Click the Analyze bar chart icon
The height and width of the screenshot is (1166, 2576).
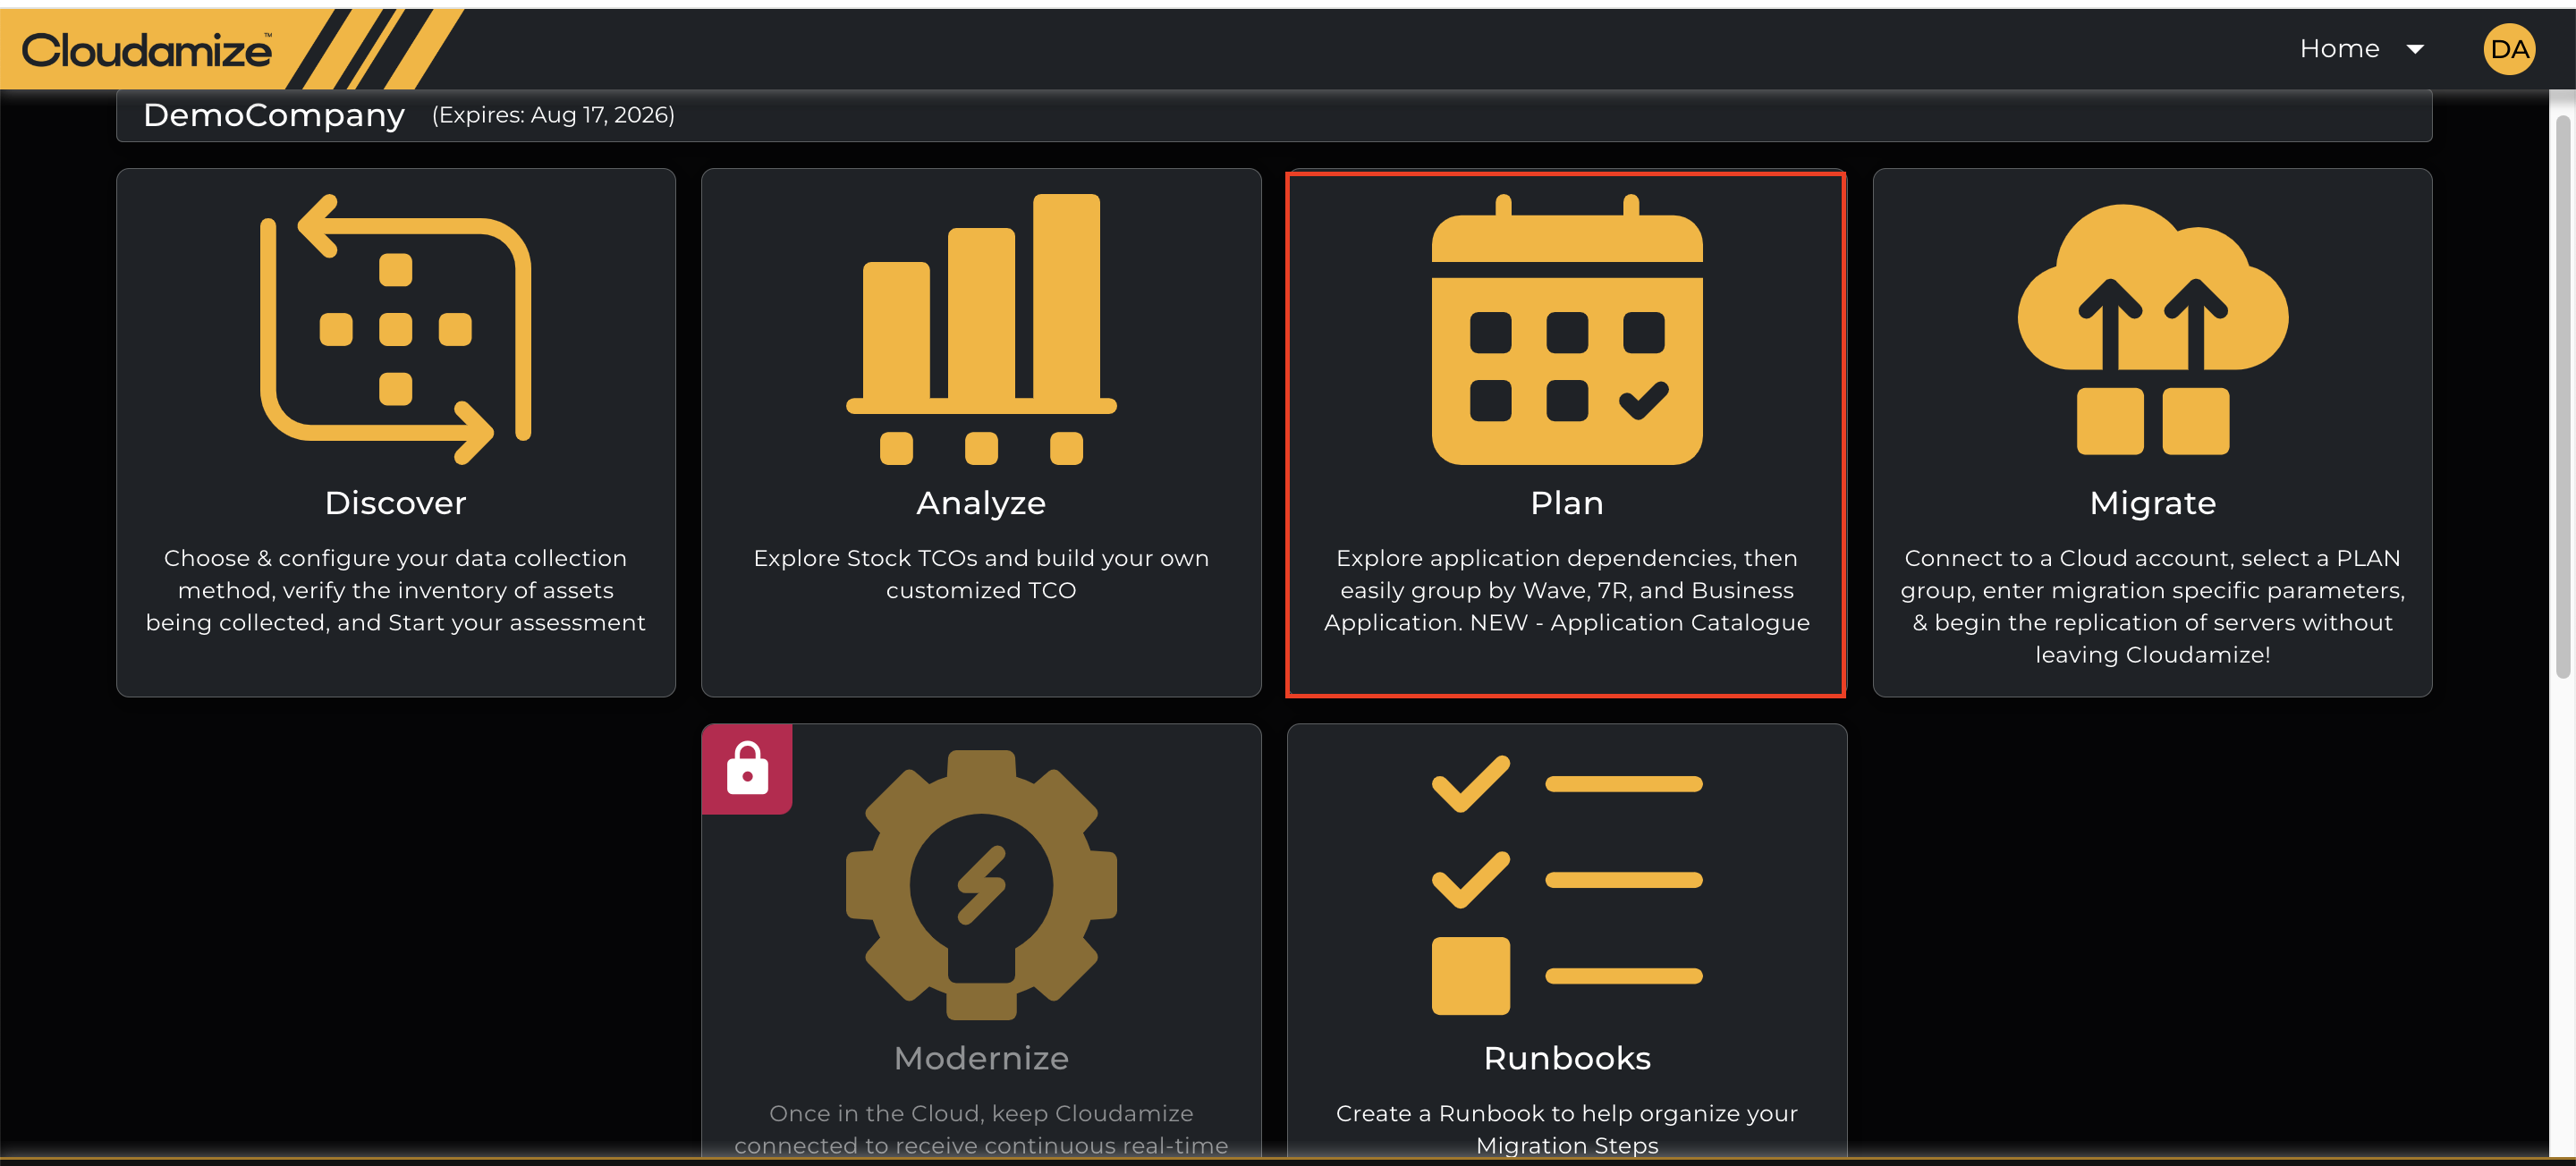[x=981, y=329]
